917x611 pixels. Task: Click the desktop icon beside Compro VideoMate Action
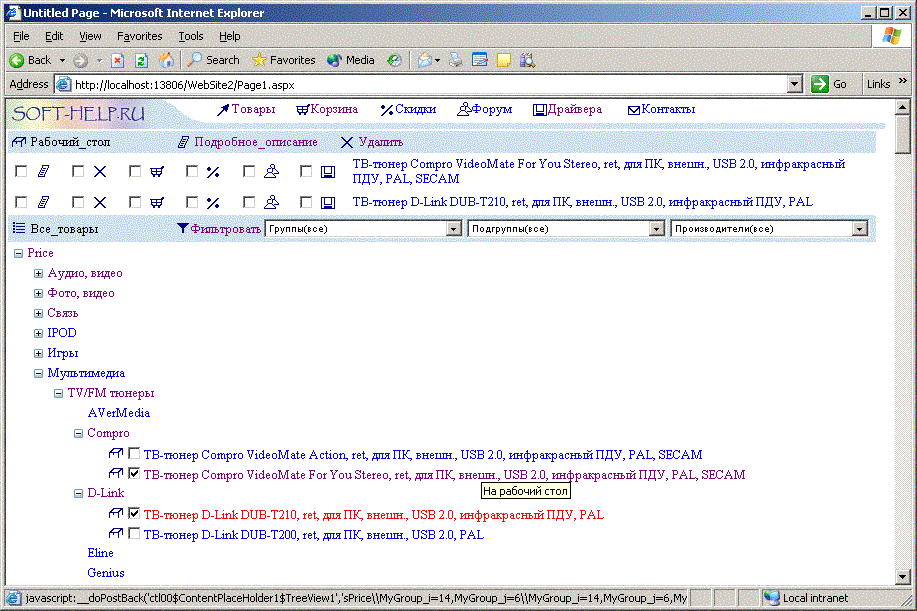click(116, 453)
